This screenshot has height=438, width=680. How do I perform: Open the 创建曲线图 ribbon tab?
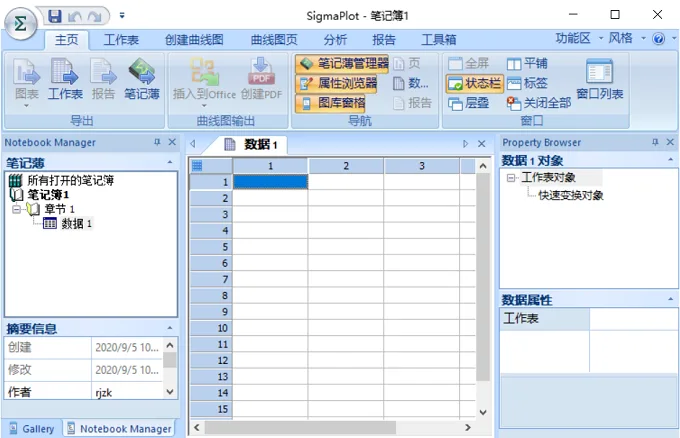click(194, 40)
